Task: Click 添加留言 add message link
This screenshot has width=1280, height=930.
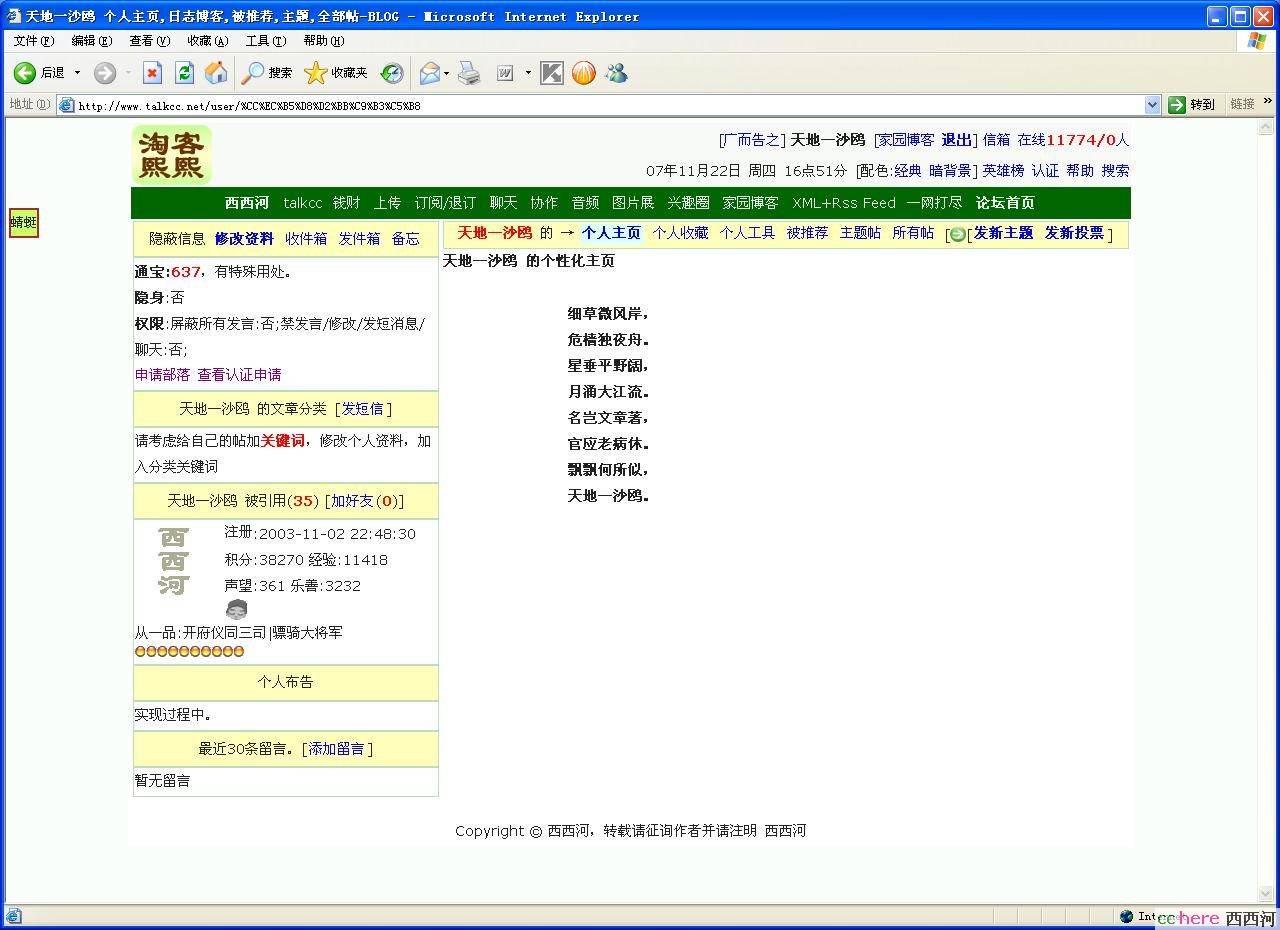Action: [337, 749]
